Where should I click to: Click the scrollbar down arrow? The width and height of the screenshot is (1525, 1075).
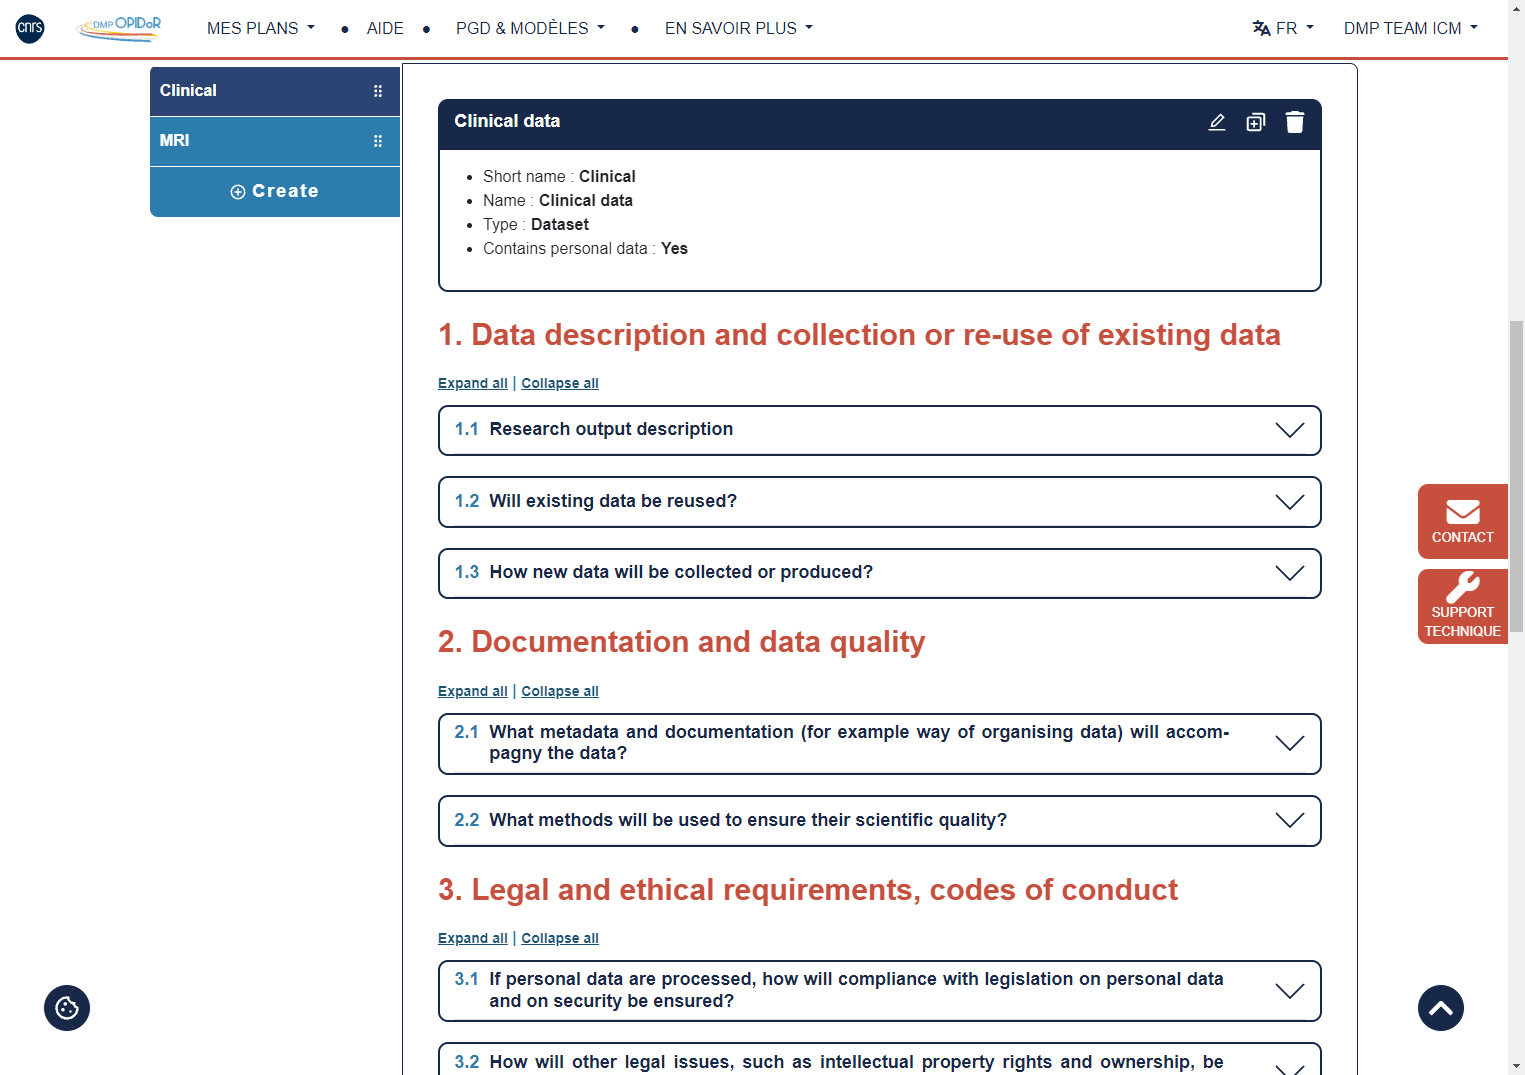(1516, 1066)
